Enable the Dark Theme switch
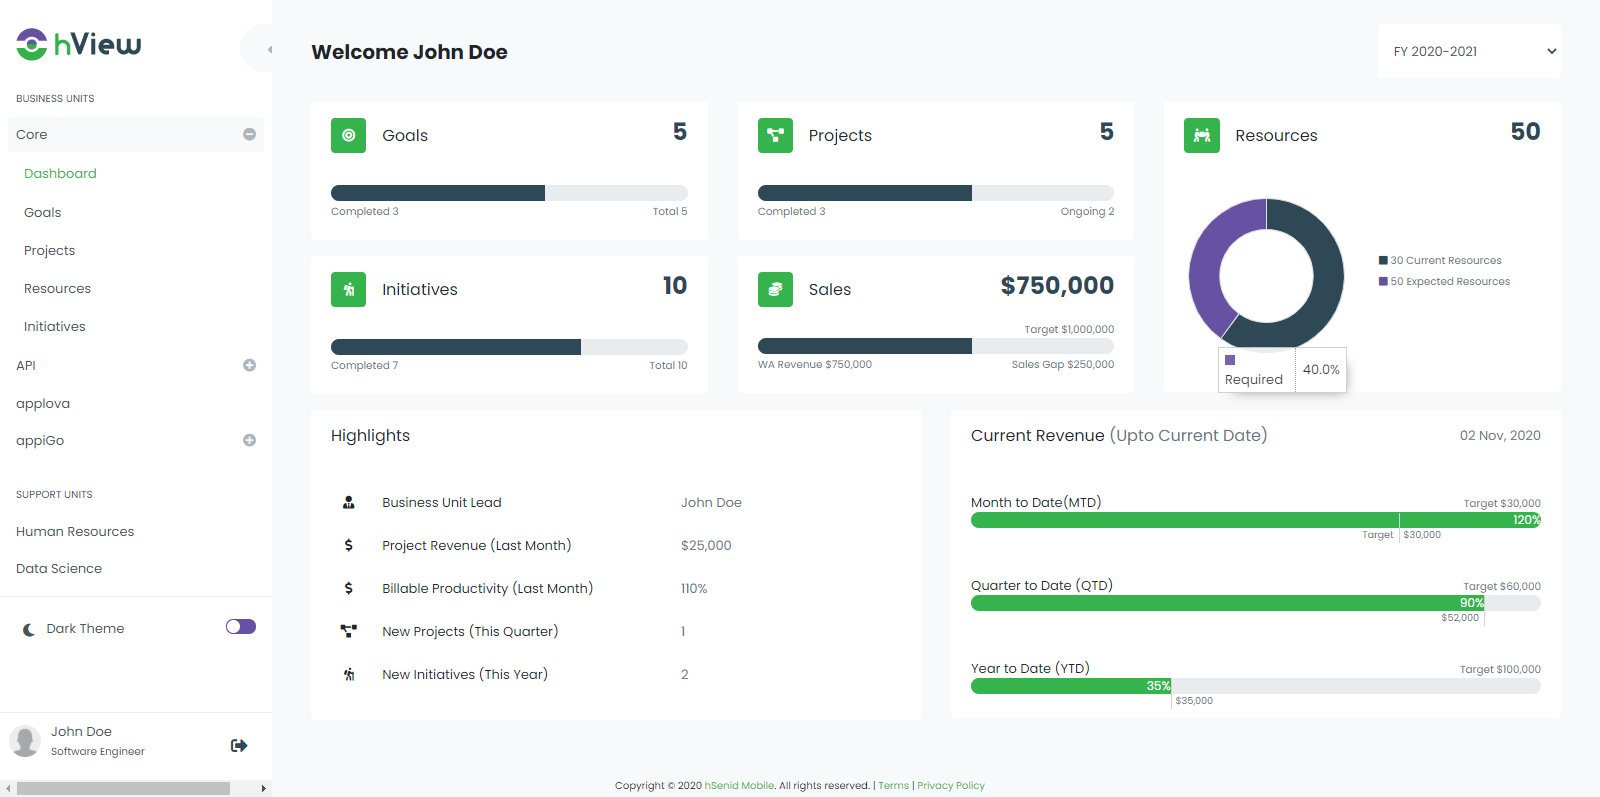Viewport: 1600px width, 797px height. (x=241, y=627)
